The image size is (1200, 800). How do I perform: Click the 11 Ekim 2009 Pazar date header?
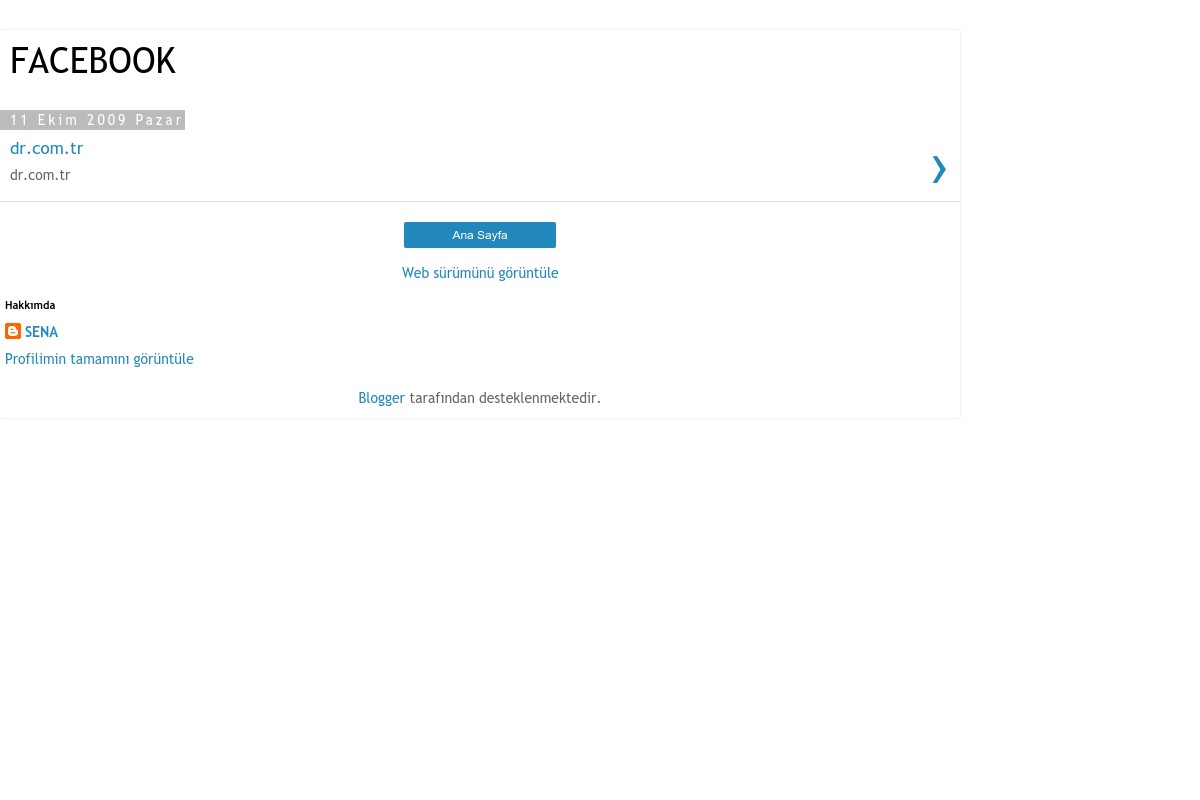tap(93, 120)
